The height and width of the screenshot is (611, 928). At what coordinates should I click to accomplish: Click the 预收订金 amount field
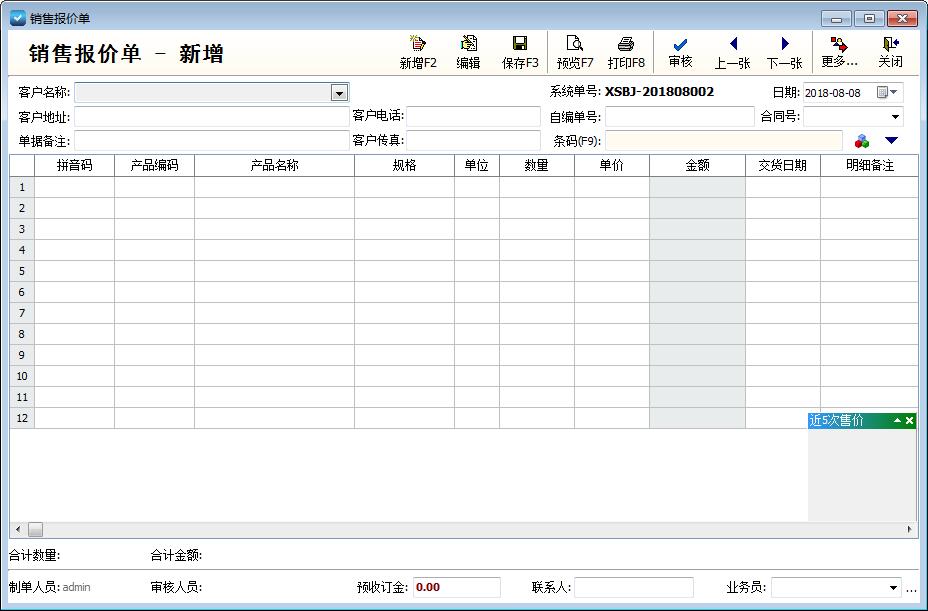[456, 587]
